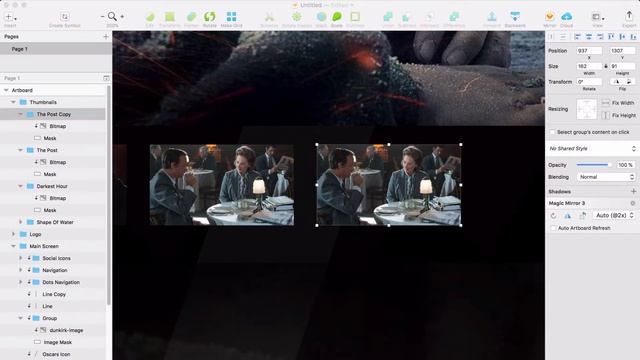Open the Auto (@2x) scale dropdown
This screenshot has width=640, height=360.
pos(614,216)
